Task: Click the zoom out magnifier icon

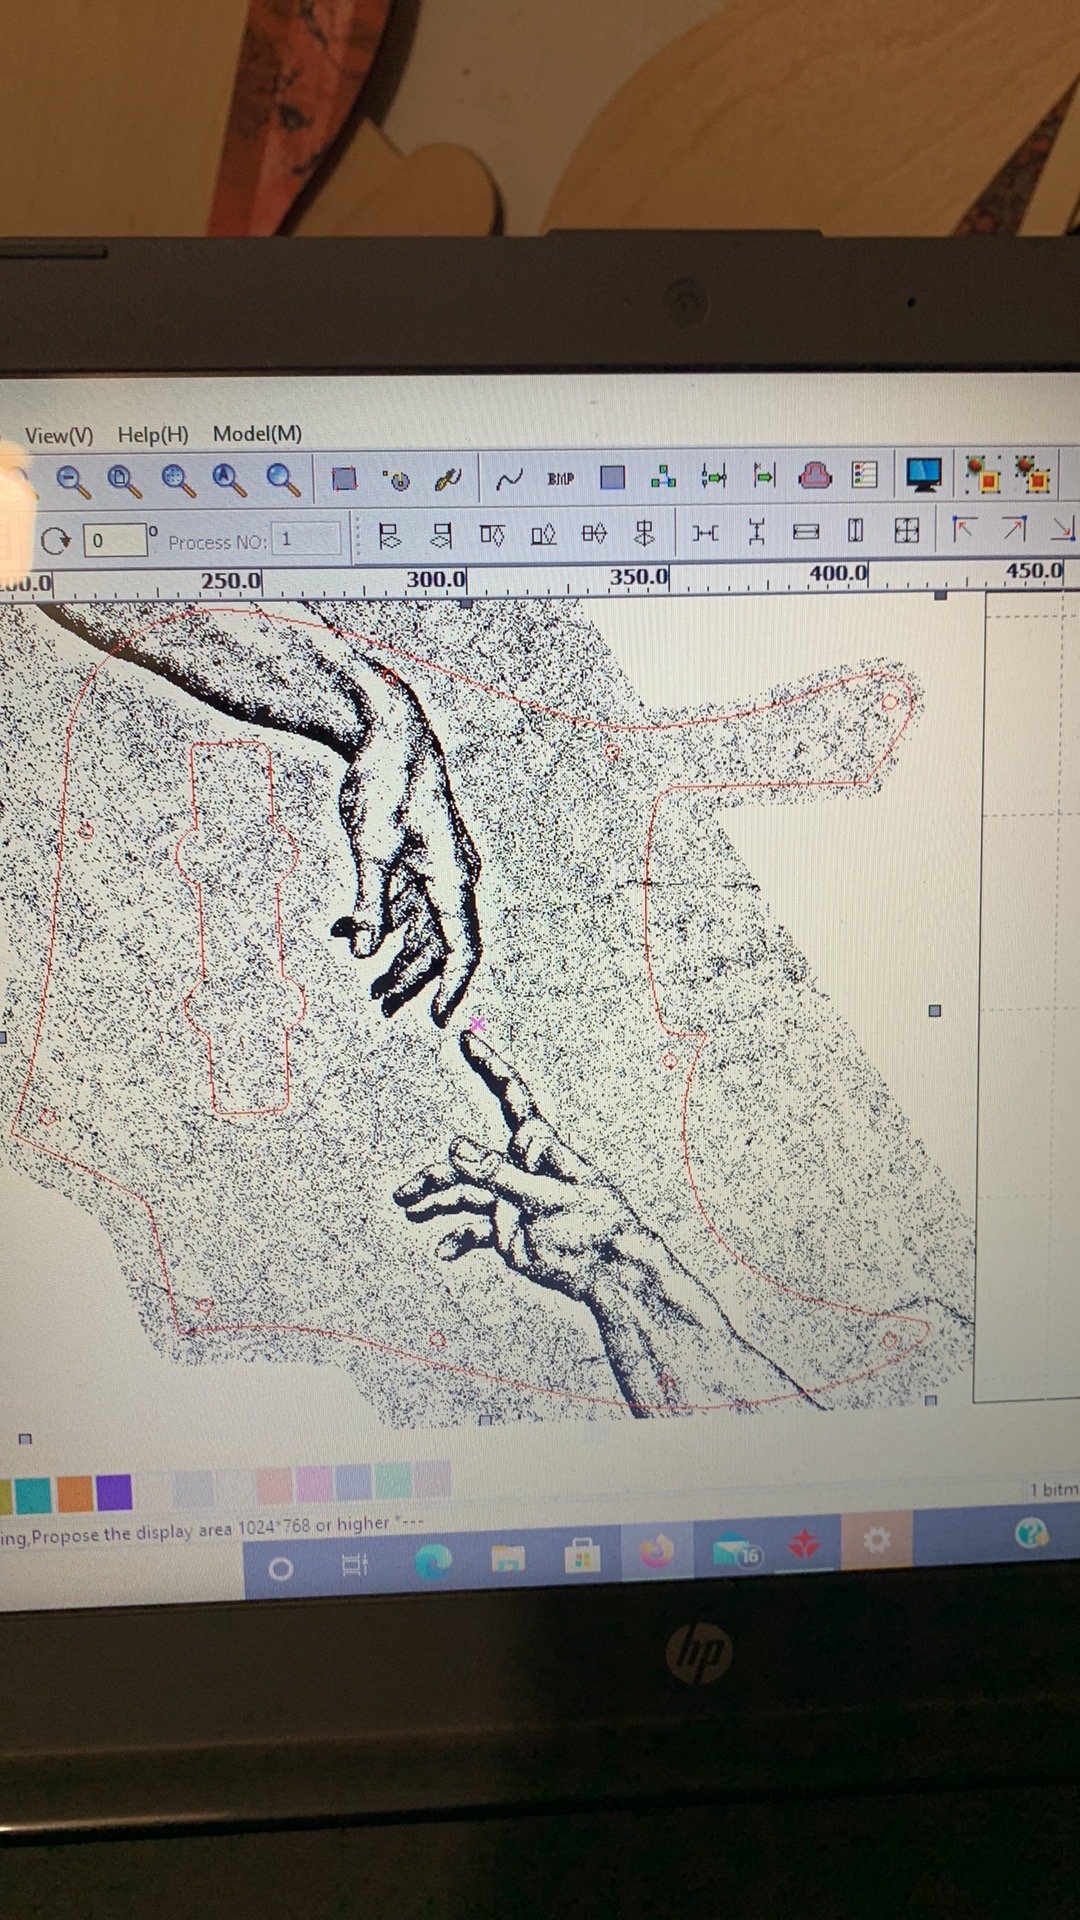Action: [x=72, y=481]
